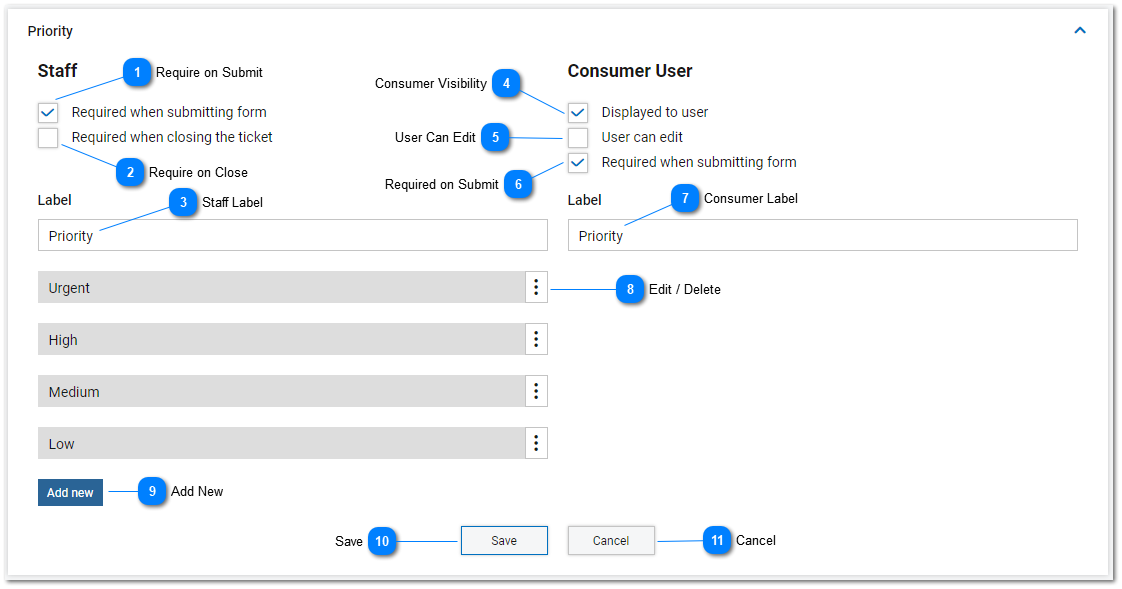Select the Urgent priority row
This screenshot has width=1122, height=589.
[x=281, y=287]
